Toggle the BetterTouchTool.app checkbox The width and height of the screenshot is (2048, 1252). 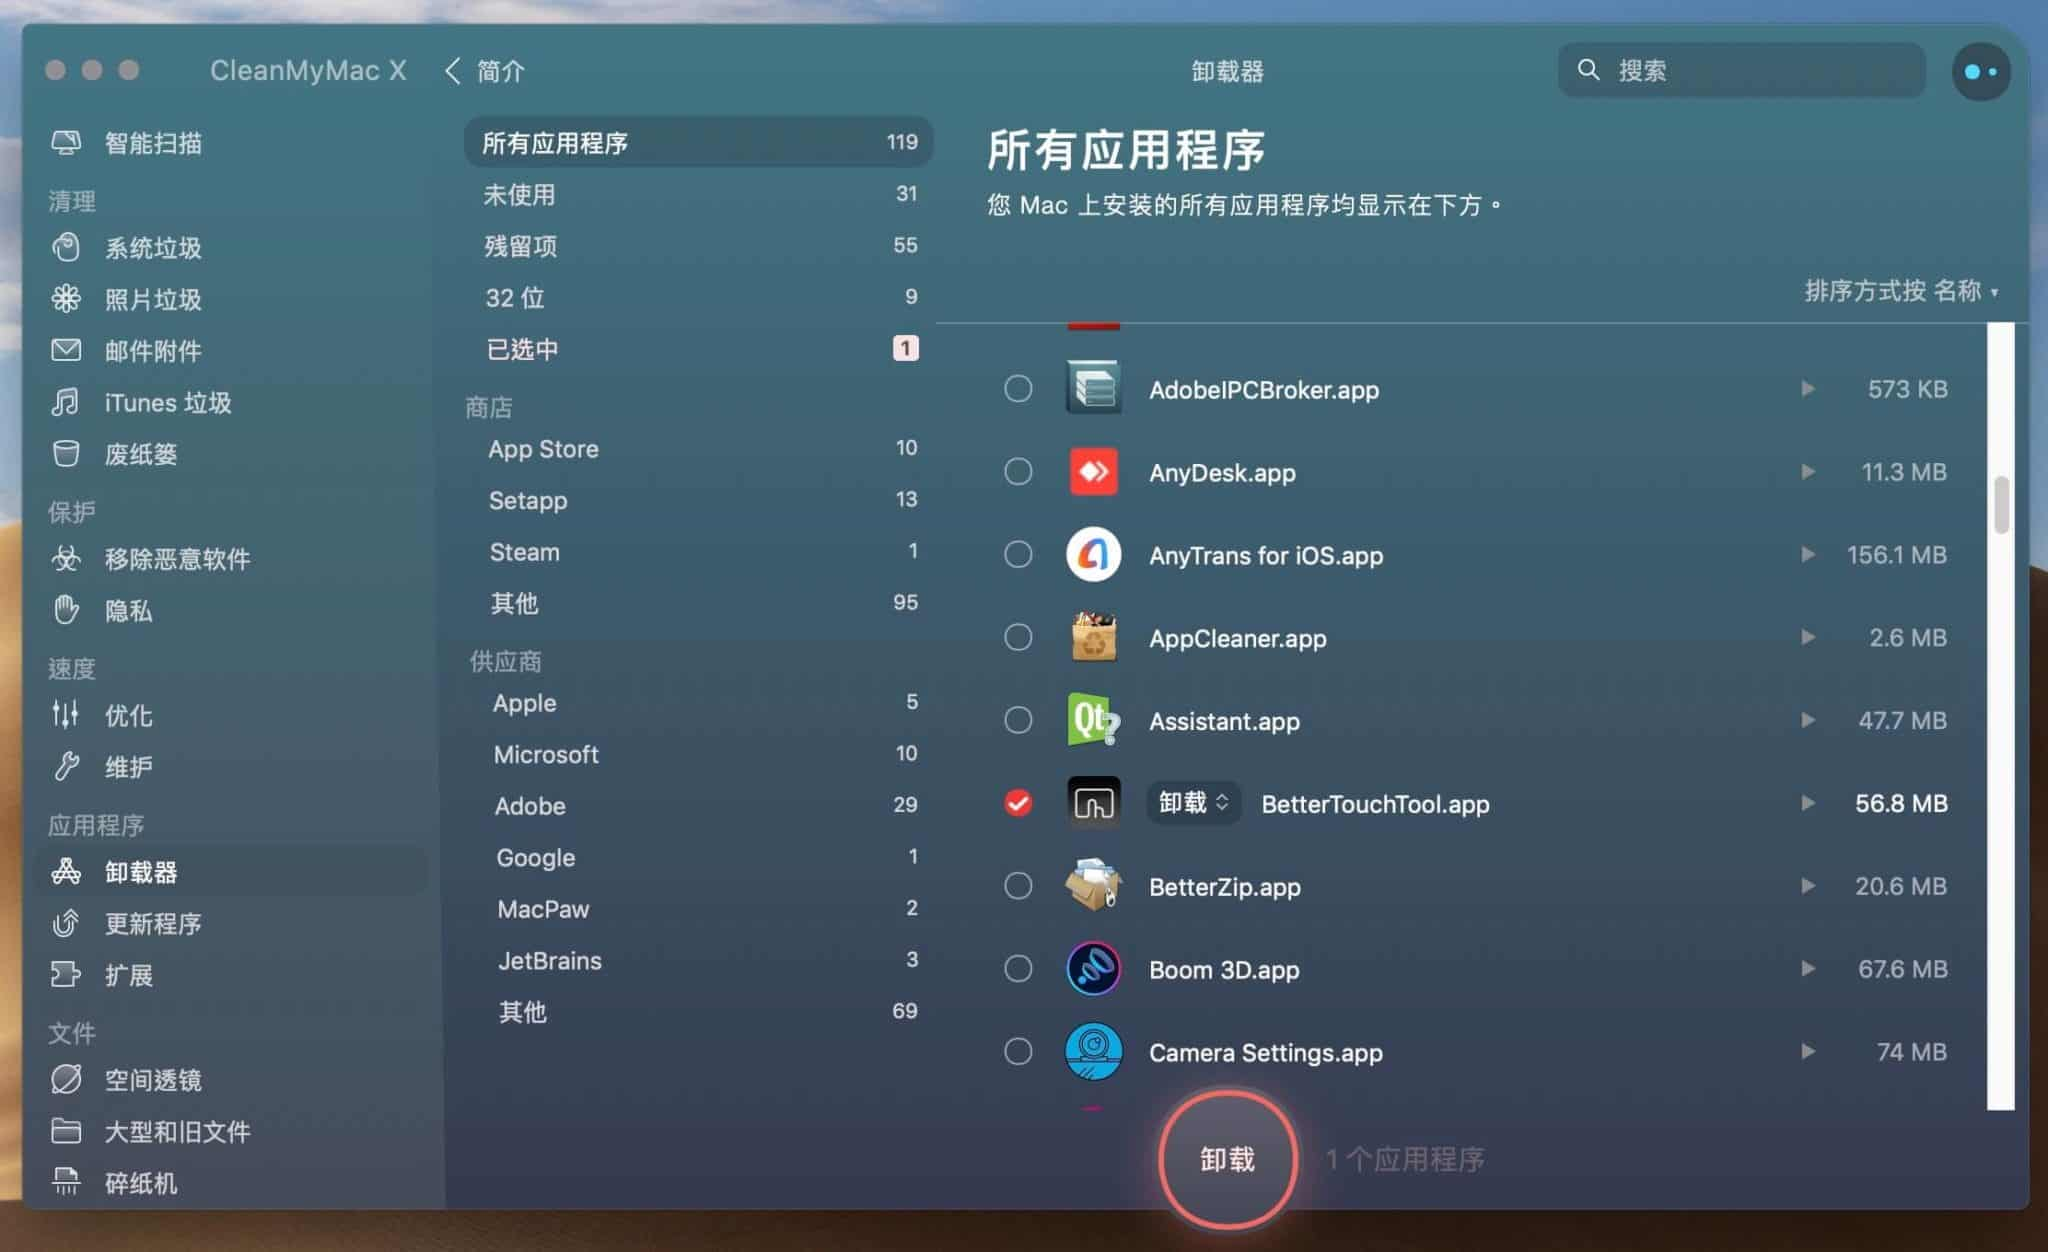coord(1021,804)
